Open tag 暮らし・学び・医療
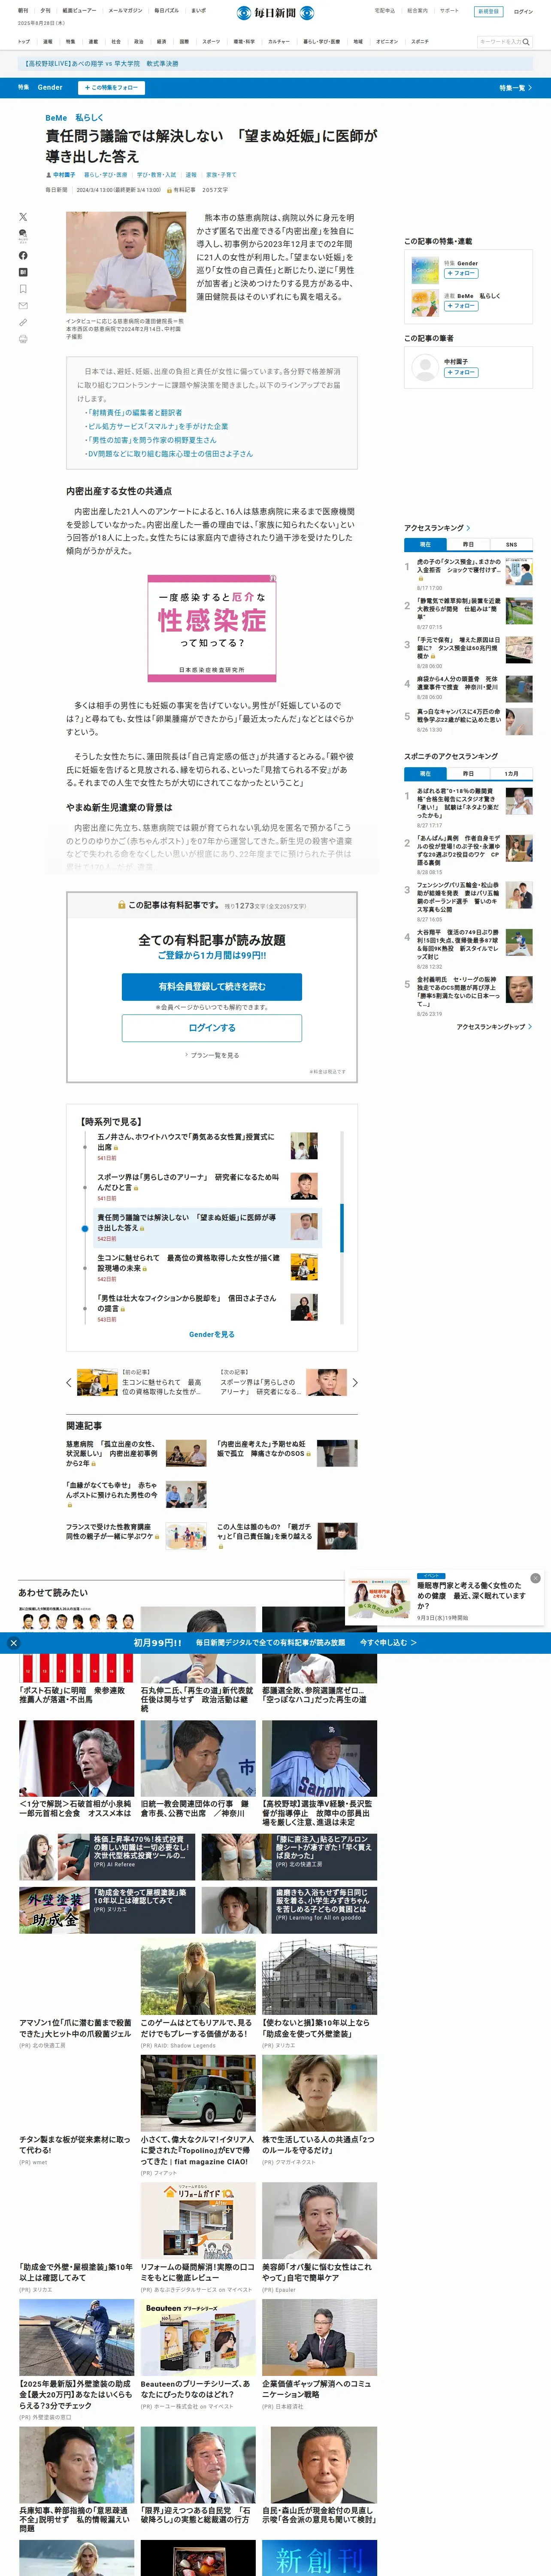551x2576 pixels. tap(106, 175)
